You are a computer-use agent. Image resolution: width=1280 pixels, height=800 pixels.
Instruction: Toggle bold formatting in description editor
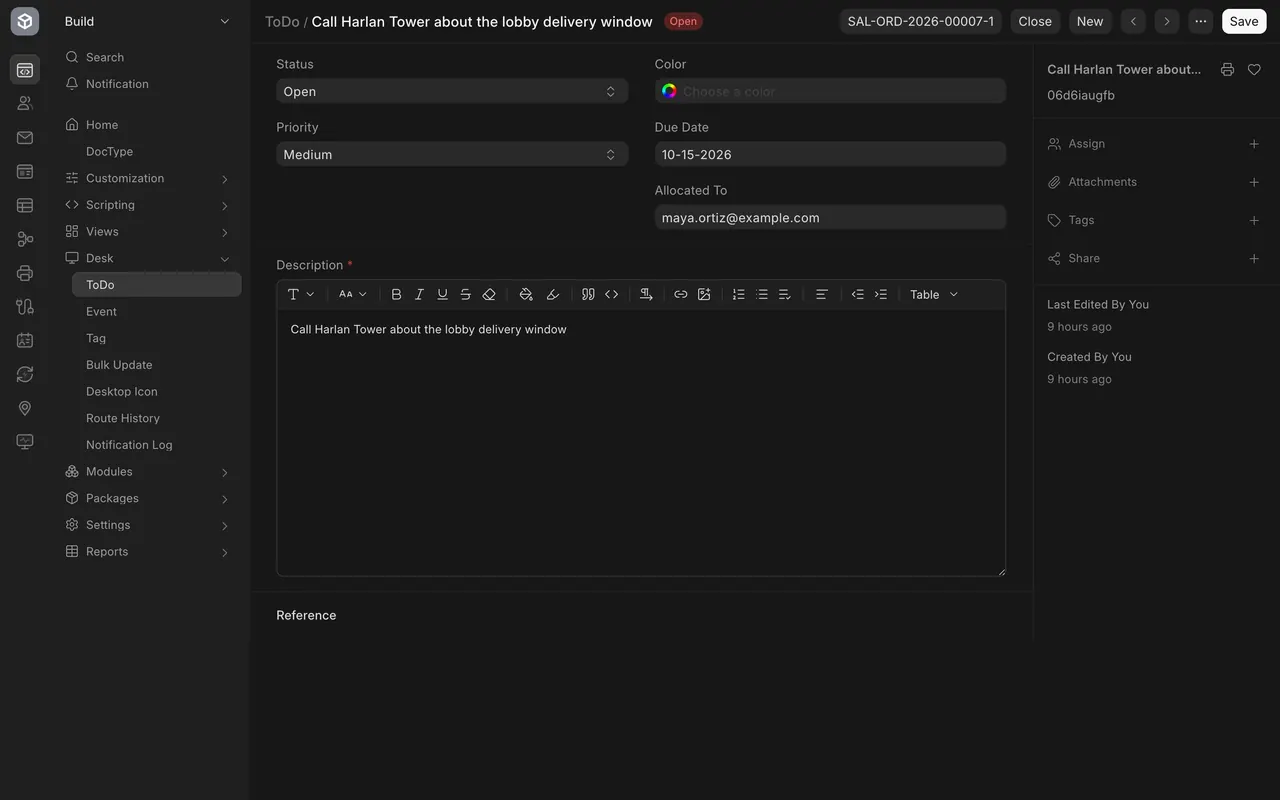click(x=396, y=295)
